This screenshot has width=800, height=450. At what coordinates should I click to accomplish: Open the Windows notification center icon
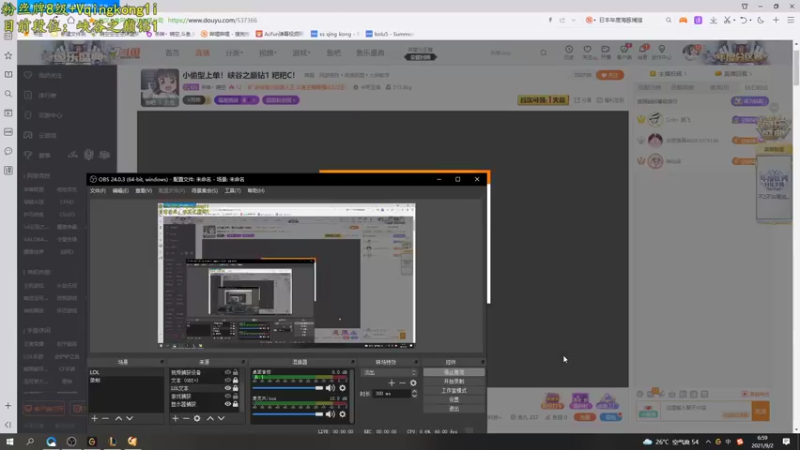[x=787, y=441]
